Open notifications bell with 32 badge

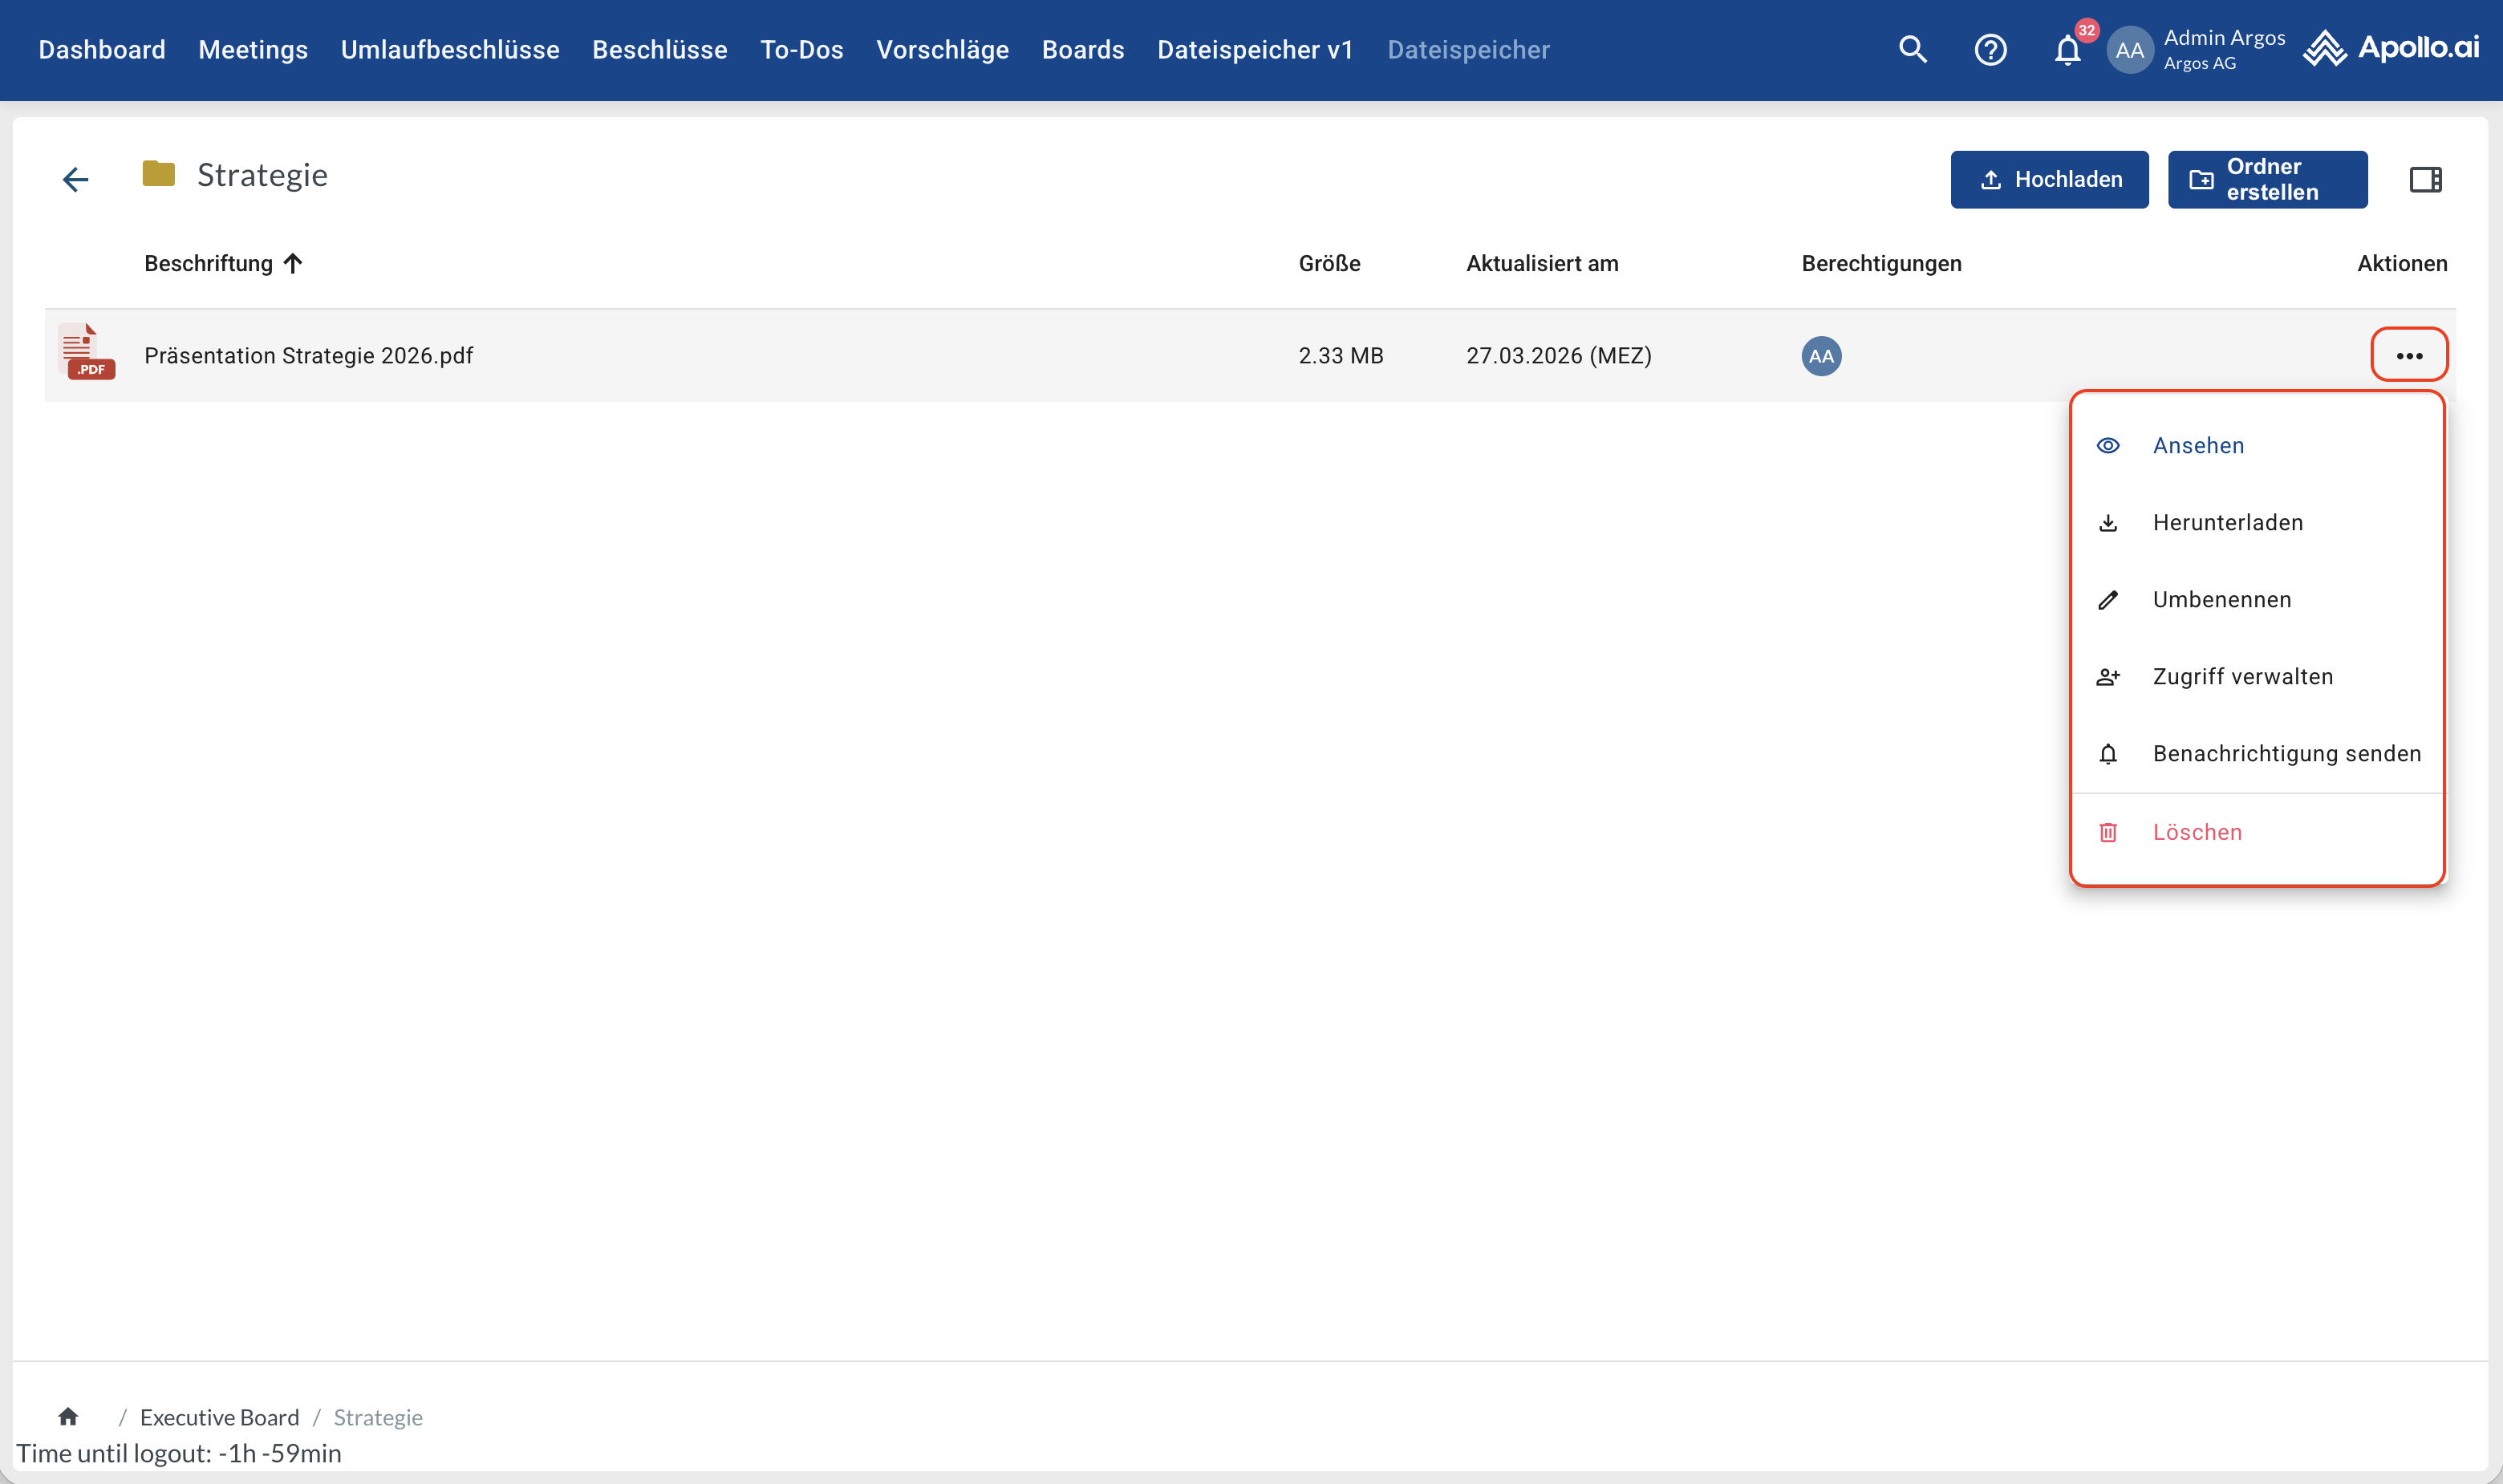pyautogui.click(x=2067, y=49)
